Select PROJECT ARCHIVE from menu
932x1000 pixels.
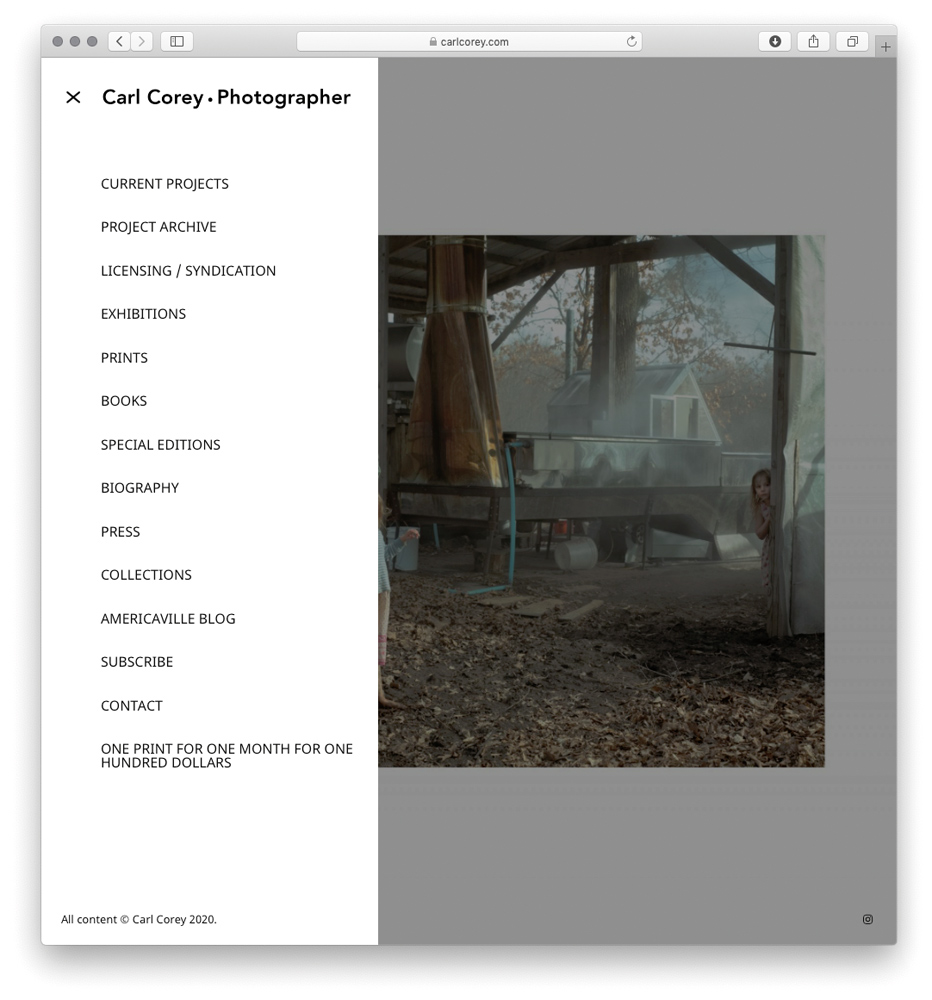(158, 227)
